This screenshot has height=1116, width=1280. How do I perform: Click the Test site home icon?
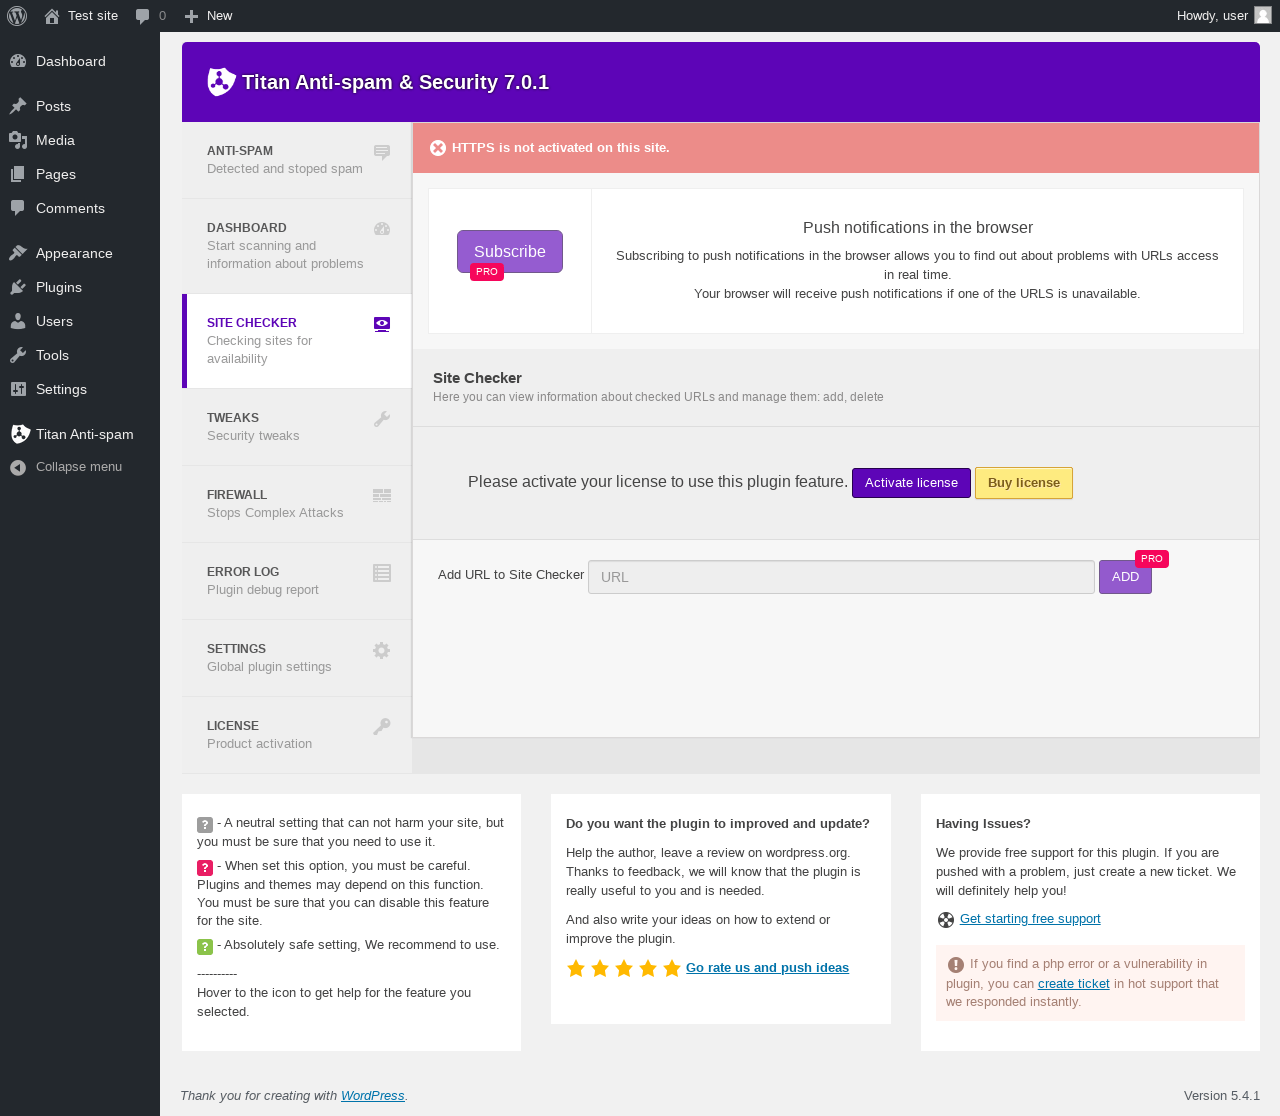click(x=52, y=16)
